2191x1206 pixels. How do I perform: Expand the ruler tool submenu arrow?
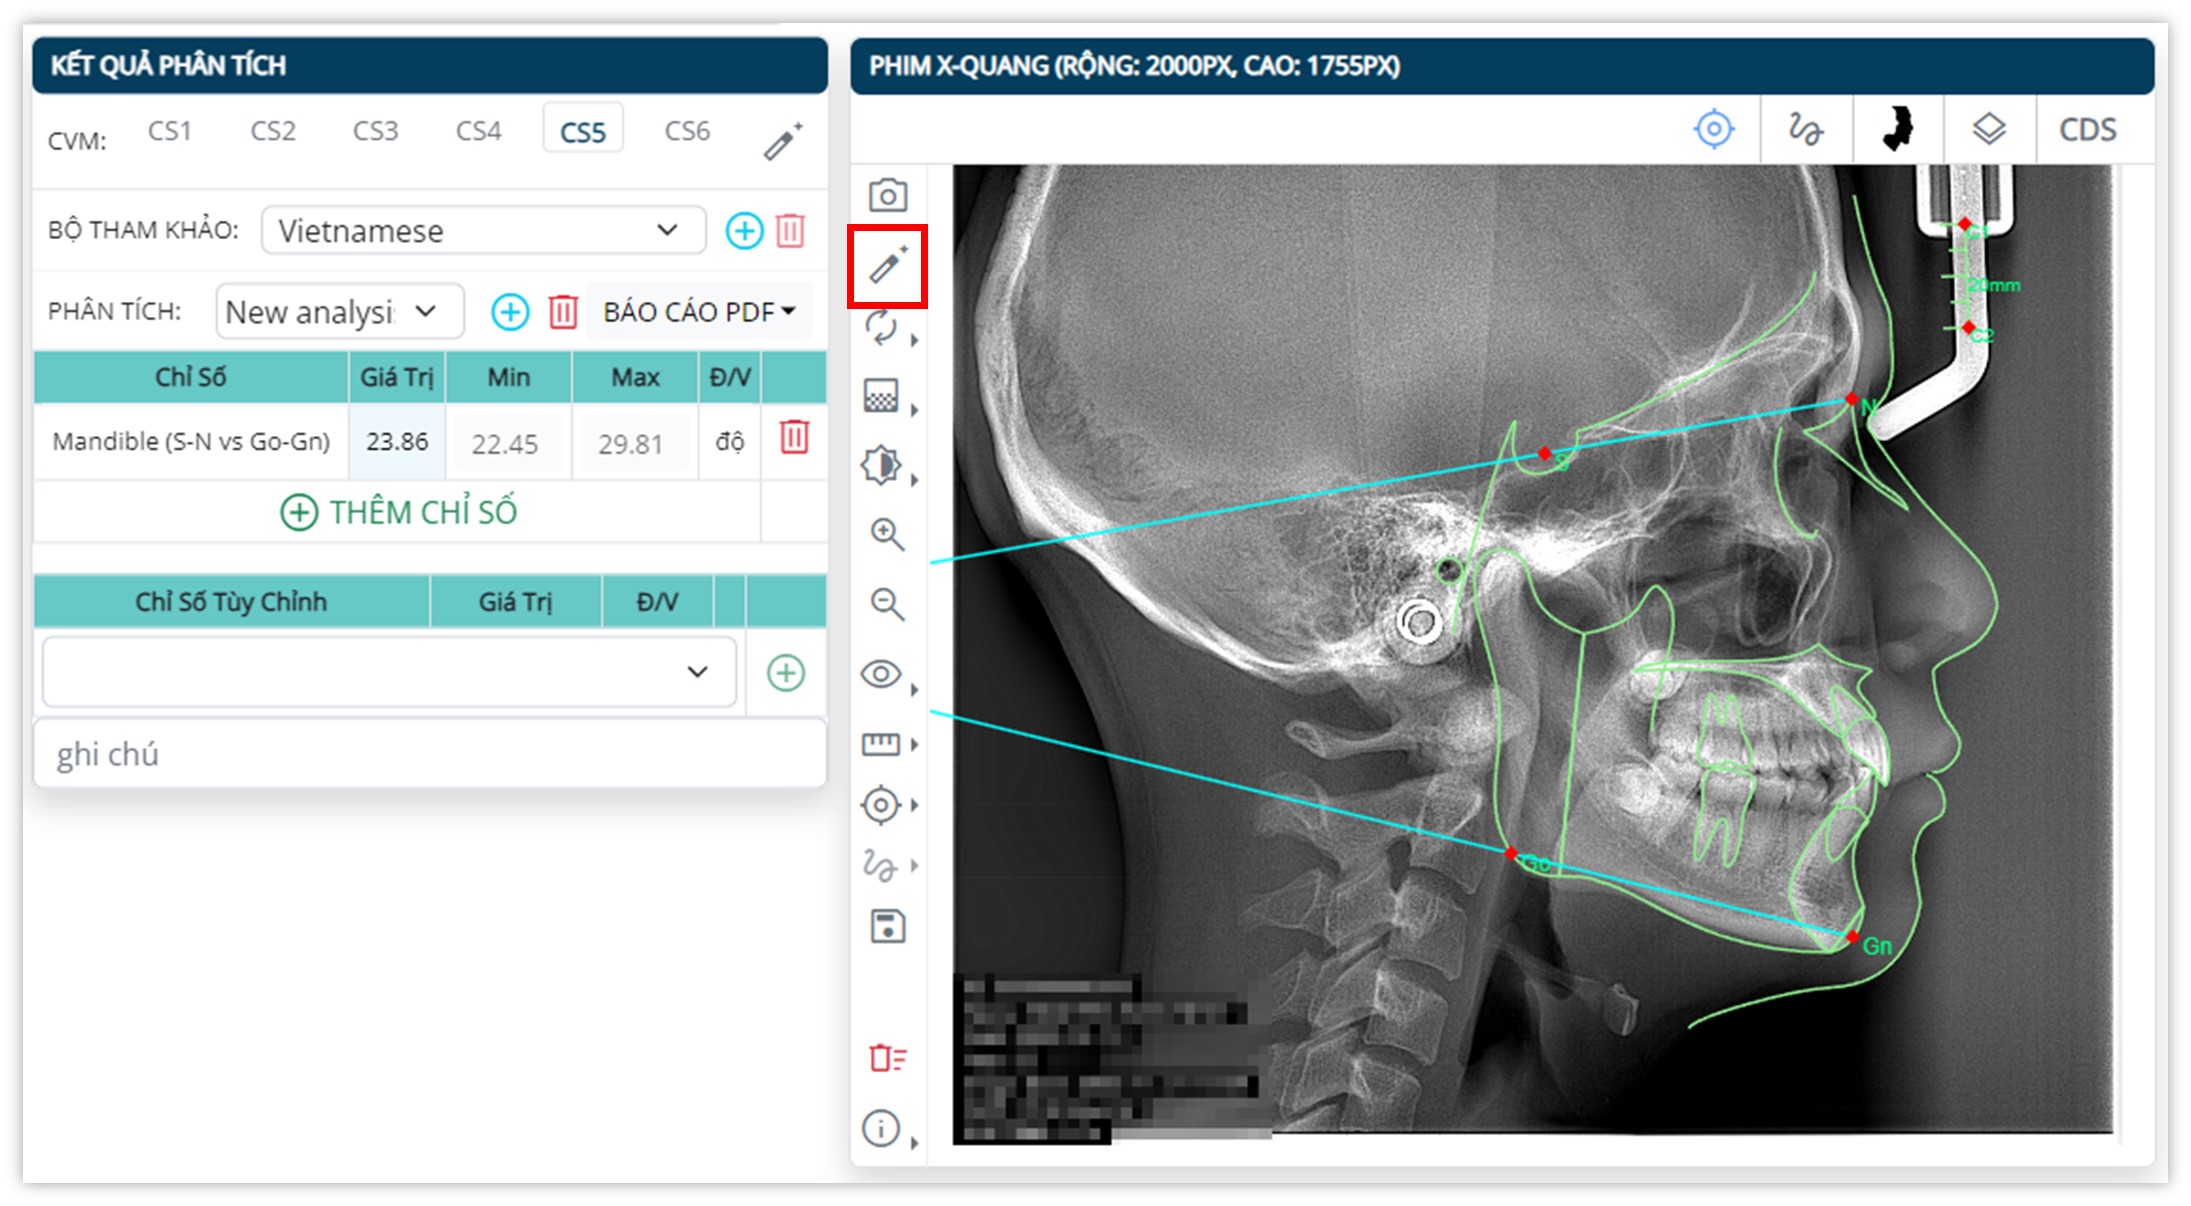tap(914, 745)
